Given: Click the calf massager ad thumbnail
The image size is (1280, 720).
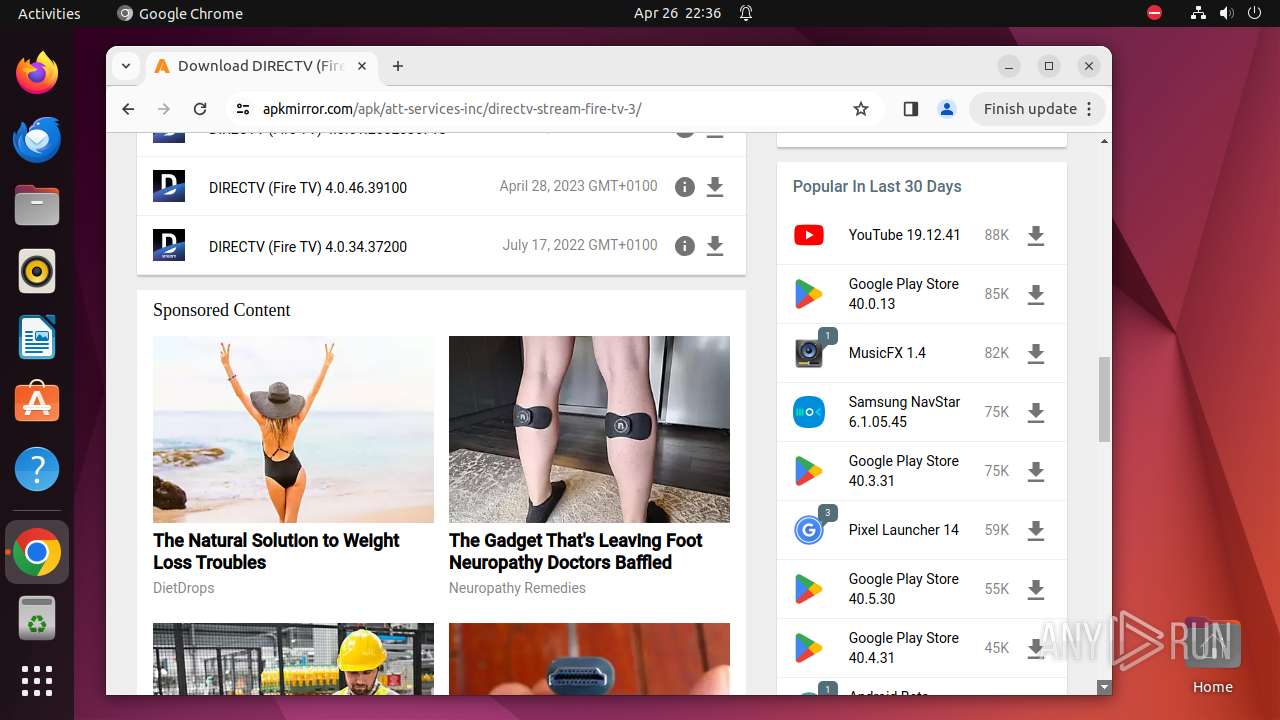Looking at the screenshot, I should pyautogui.click(x=589, y=429).
